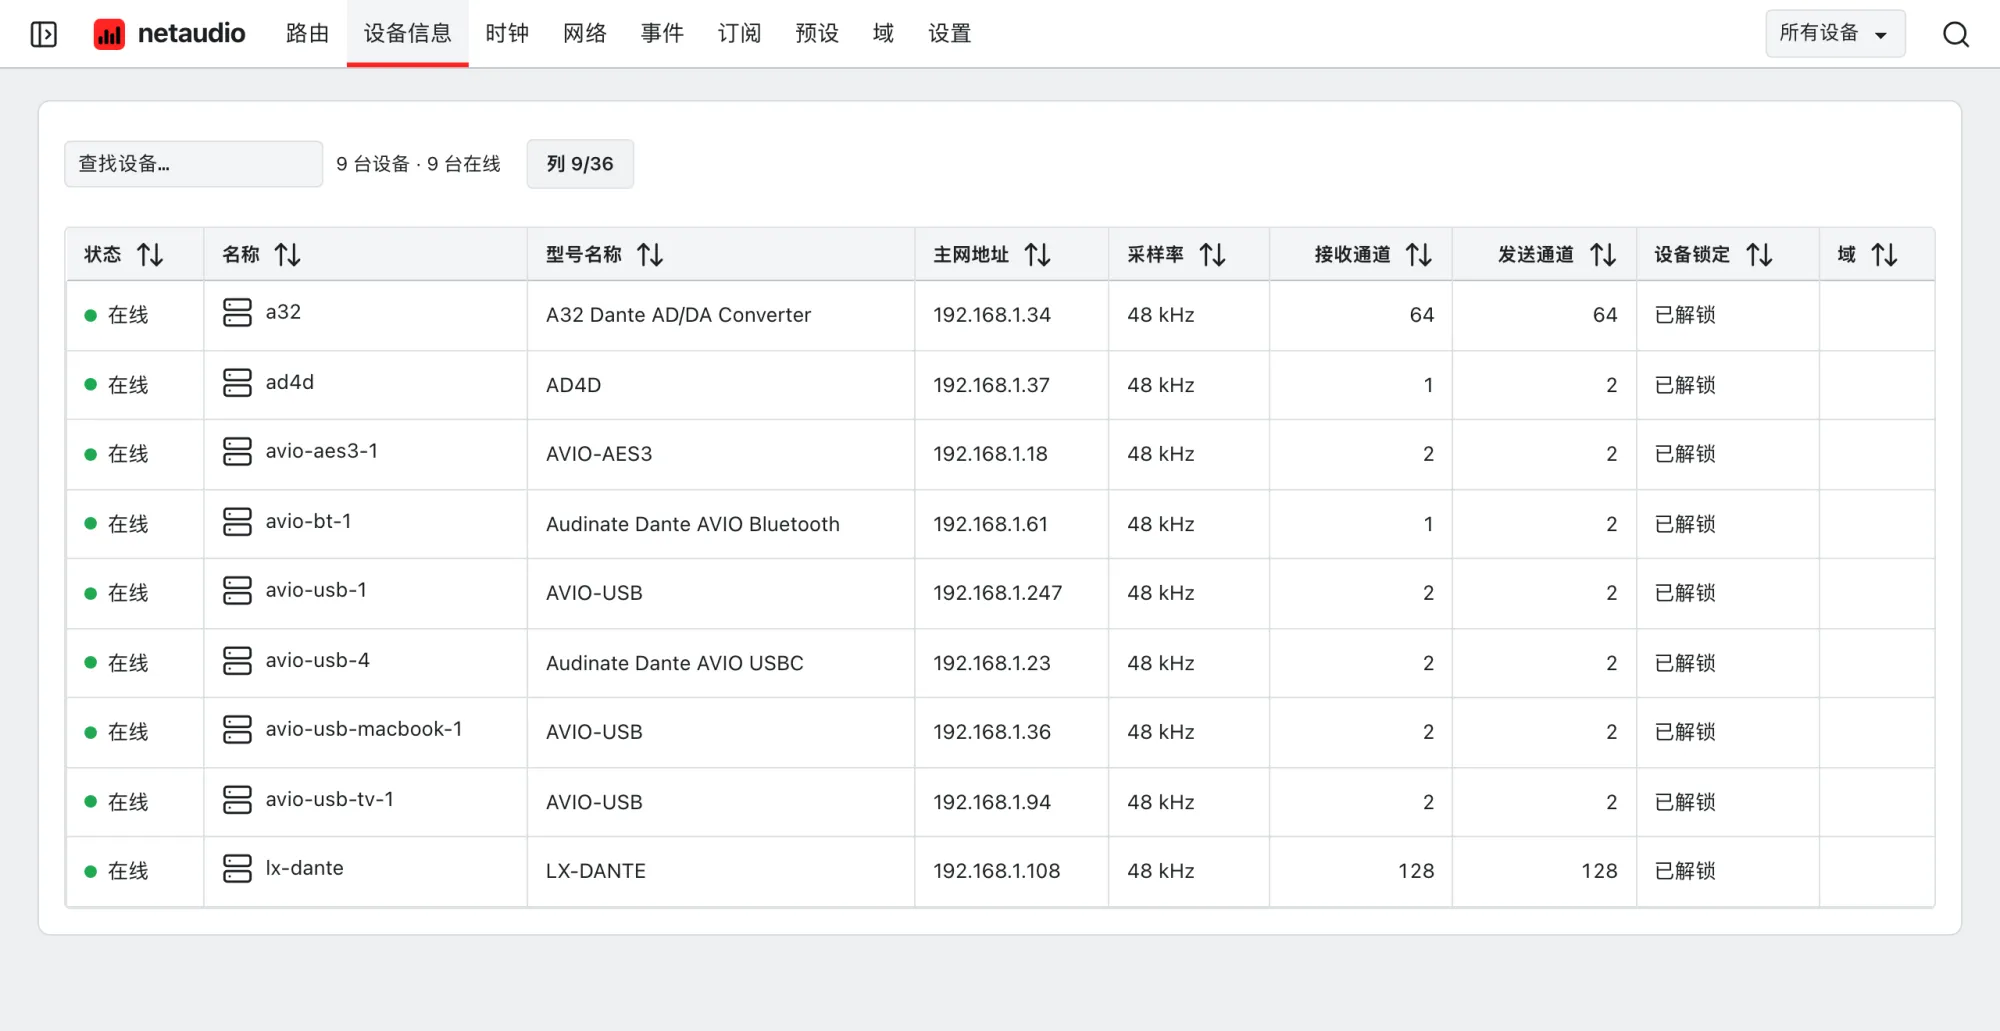The height and width of the screenshot is (1031, 2000).
Task: Sort by 发送通道 column arrows
Action: [x=1603, y=255]
